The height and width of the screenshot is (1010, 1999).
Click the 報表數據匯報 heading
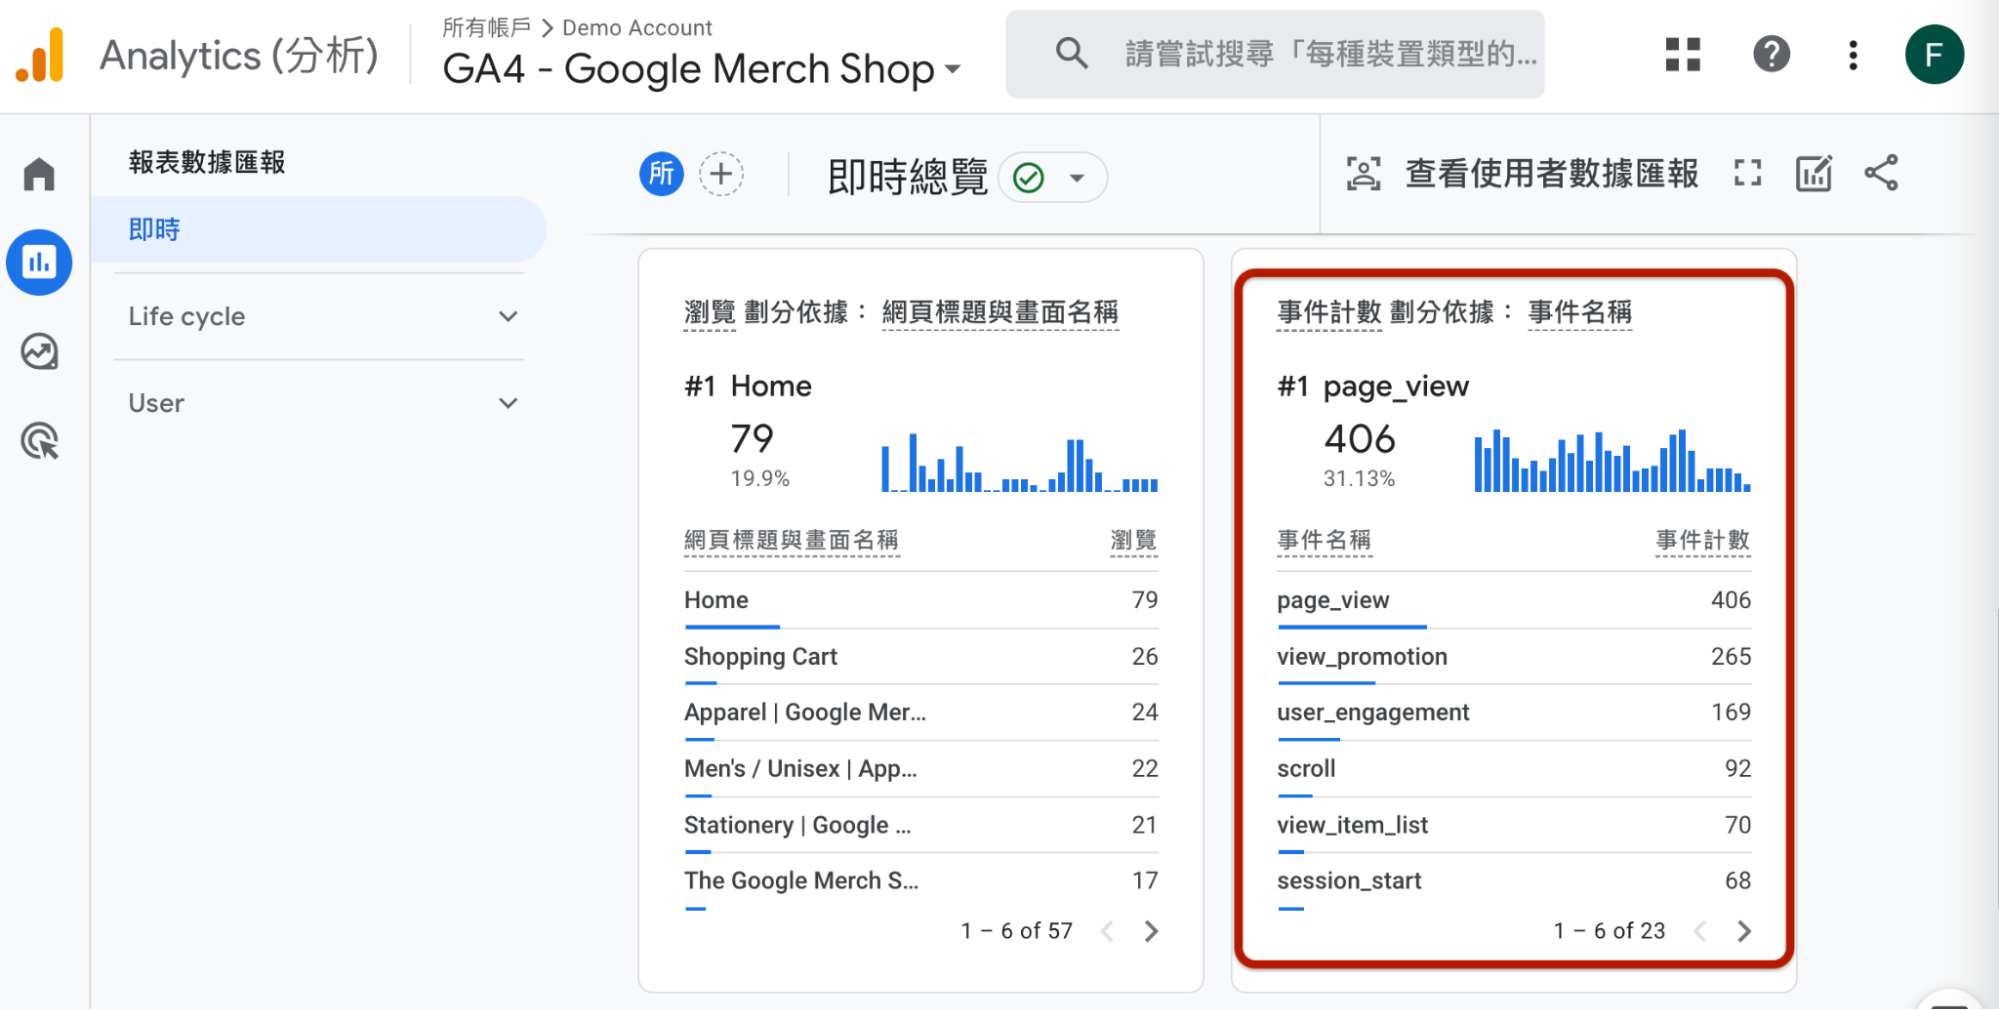pyautogui.click(x=207, y=162)
